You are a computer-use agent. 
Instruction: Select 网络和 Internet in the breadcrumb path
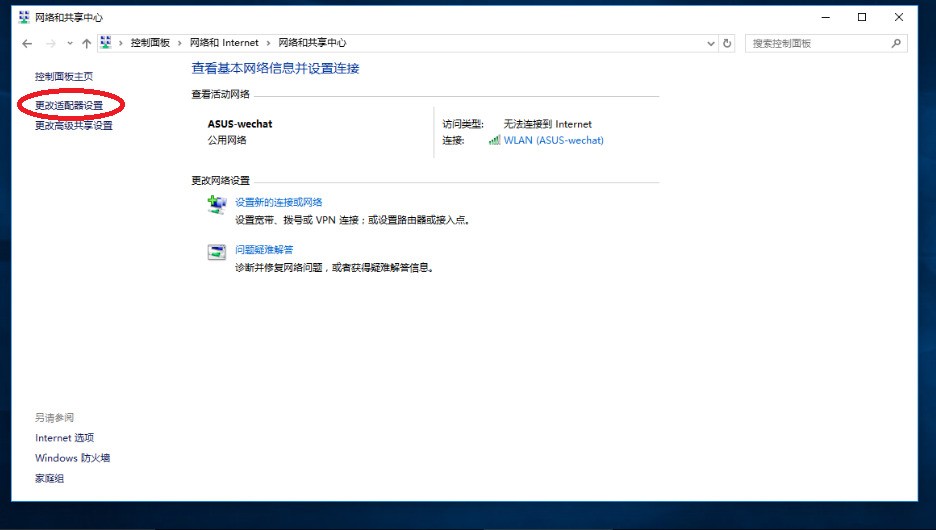click(224, 43)
